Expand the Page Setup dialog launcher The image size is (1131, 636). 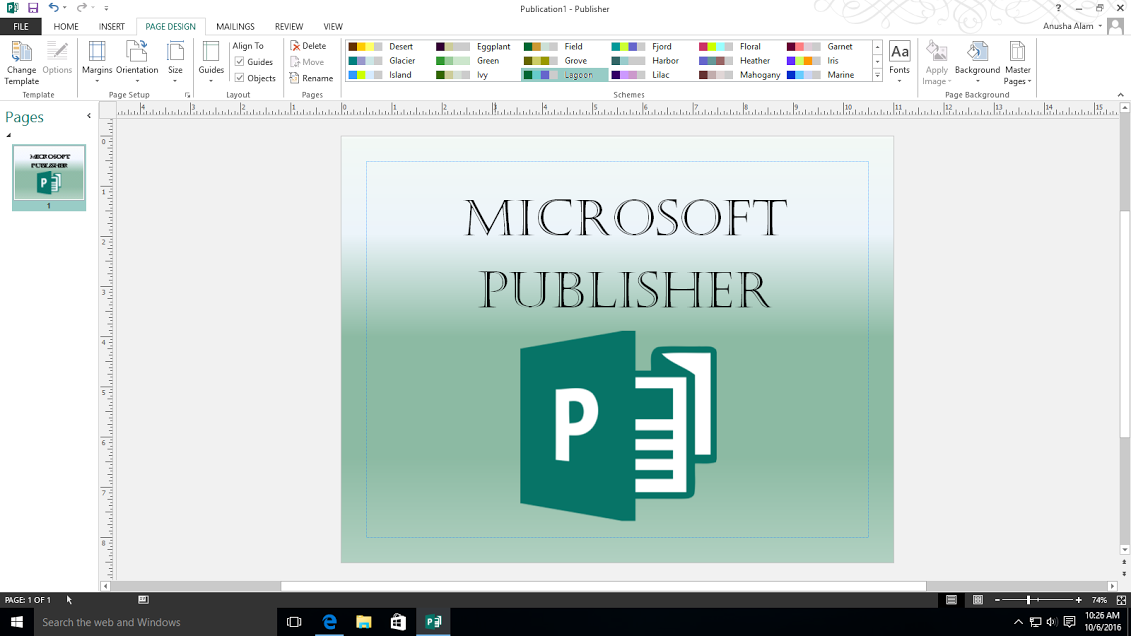point(188,95)
